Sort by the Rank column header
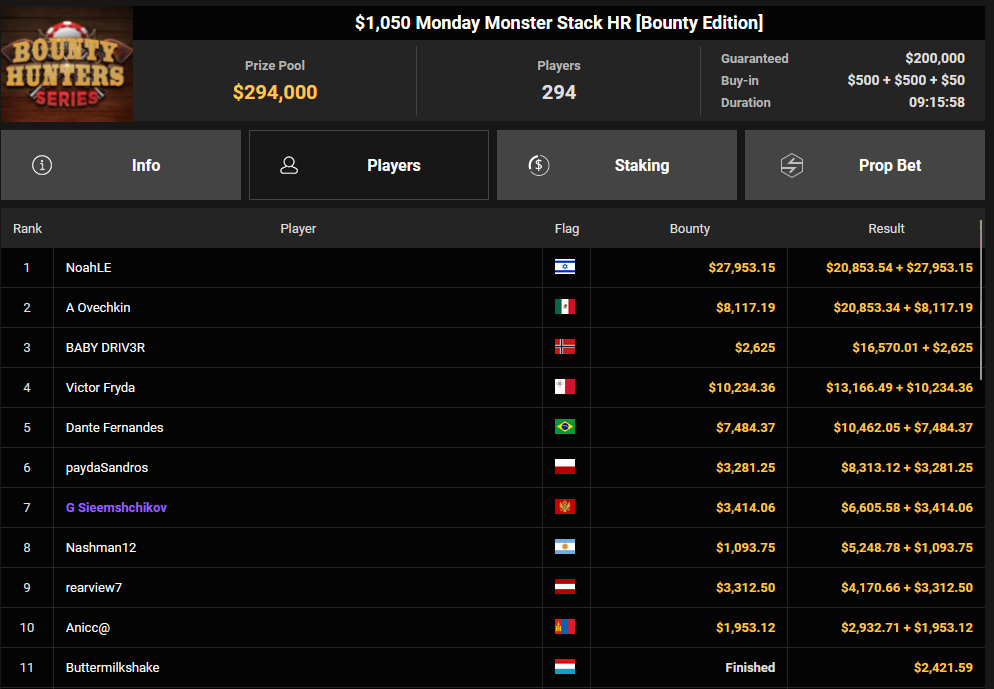The height and width of the screenshot is (689, 994). (x=27, y=229)
